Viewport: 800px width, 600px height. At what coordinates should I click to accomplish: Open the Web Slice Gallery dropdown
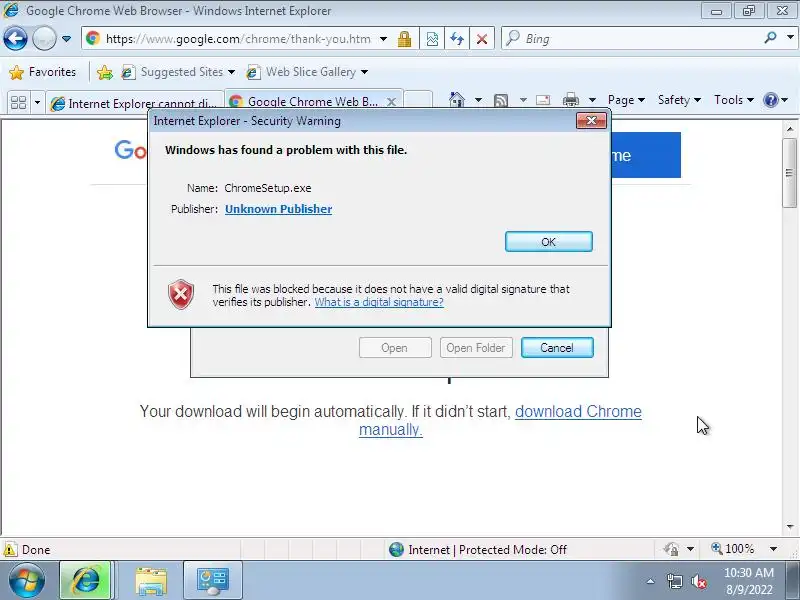point(307,72)
